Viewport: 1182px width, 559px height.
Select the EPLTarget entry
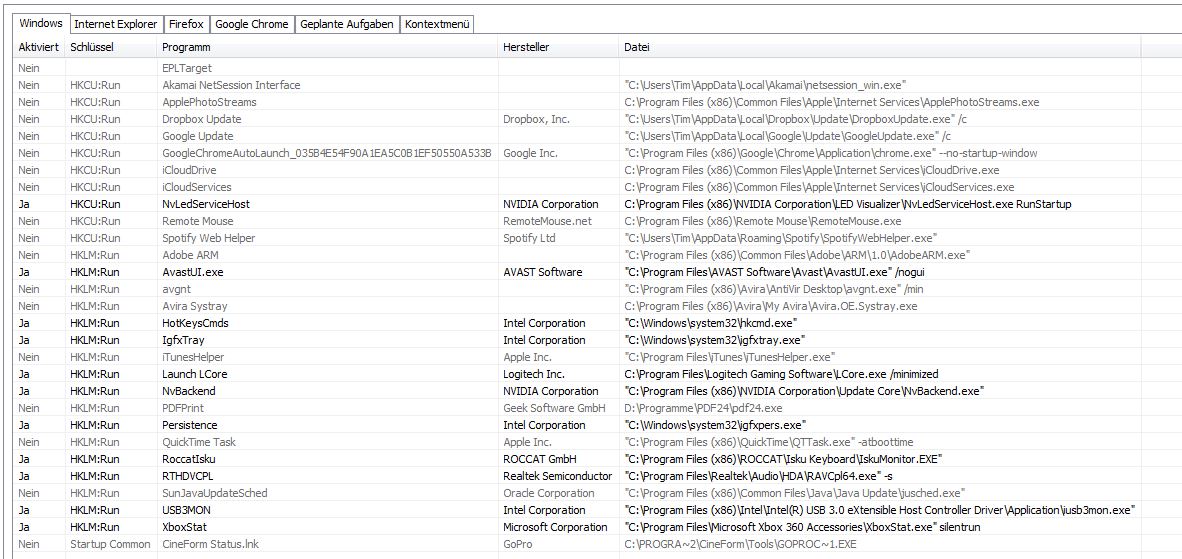coord(187,69)
